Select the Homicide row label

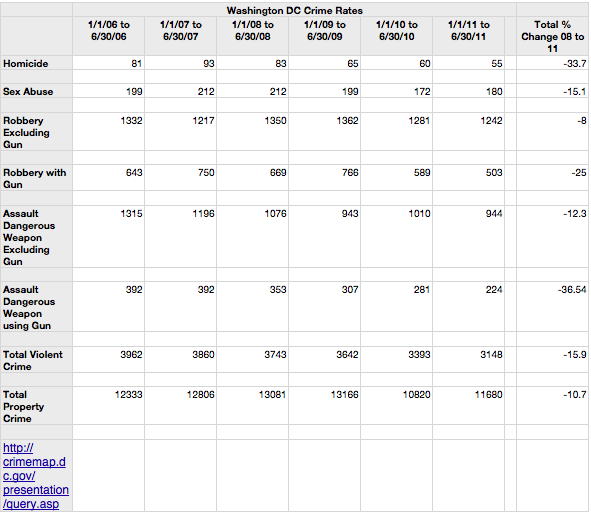26,63
